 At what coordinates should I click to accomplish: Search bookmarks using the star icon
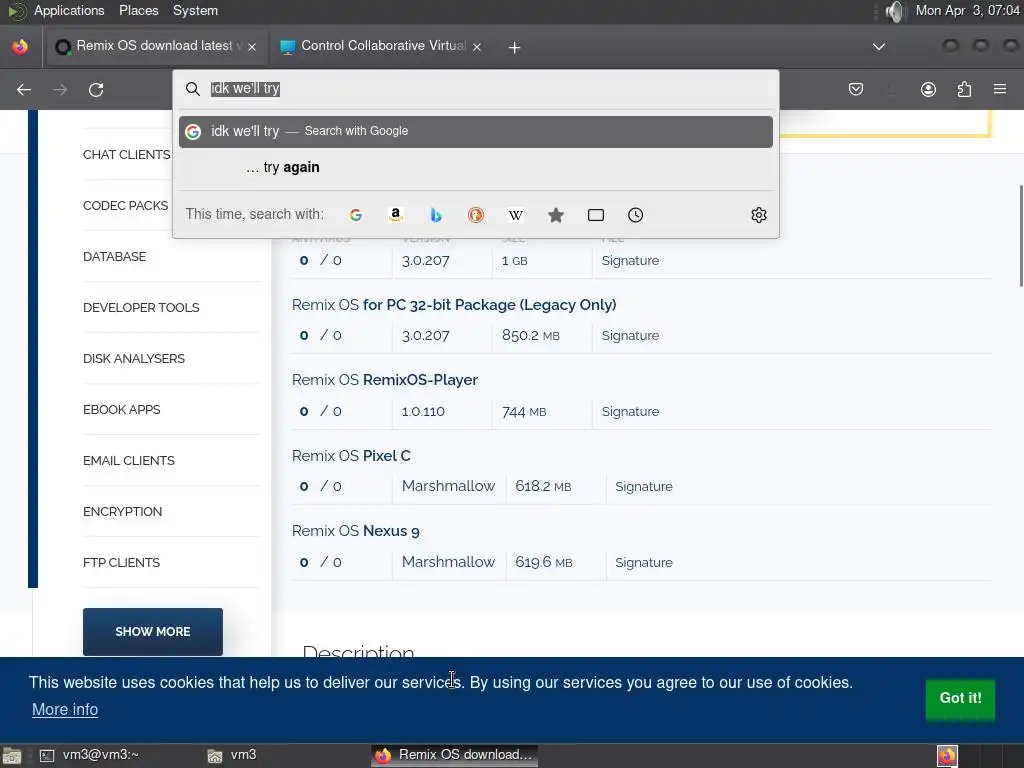pyautogui.click(x=556, y=215)
